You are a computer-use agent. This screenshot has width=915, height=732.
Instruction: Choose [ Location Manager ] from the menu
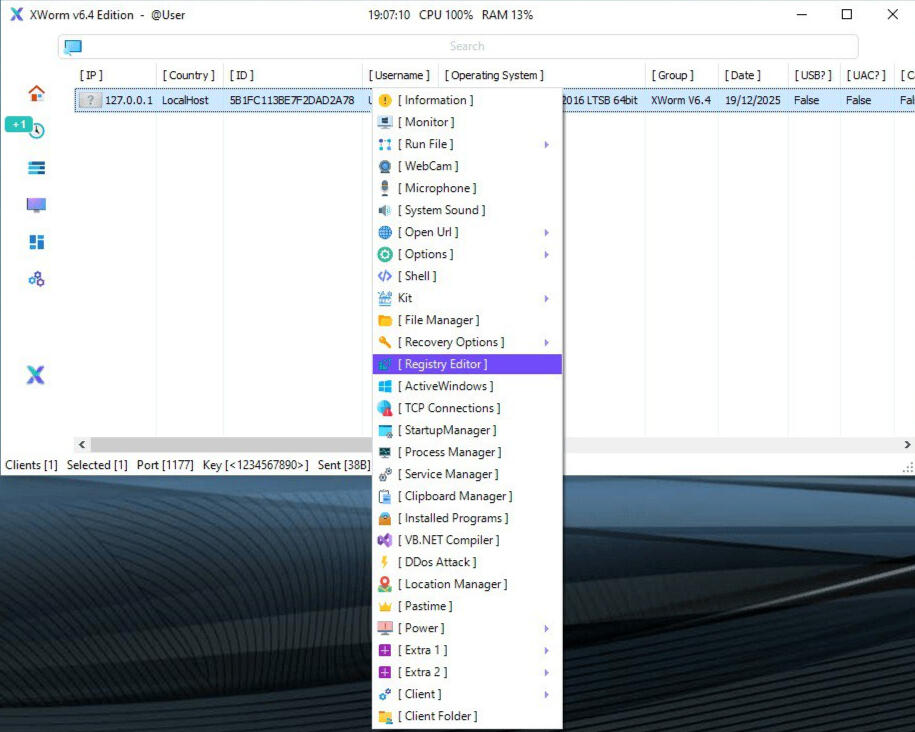tap(467, 584)
